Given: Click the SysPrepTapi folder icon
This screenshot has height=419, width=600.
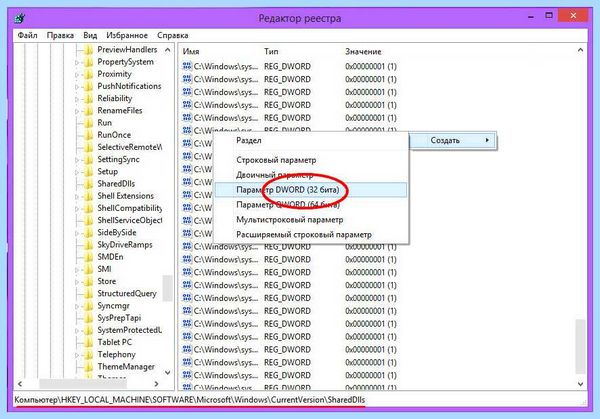Looking at the screenshot, I should 88,318.
